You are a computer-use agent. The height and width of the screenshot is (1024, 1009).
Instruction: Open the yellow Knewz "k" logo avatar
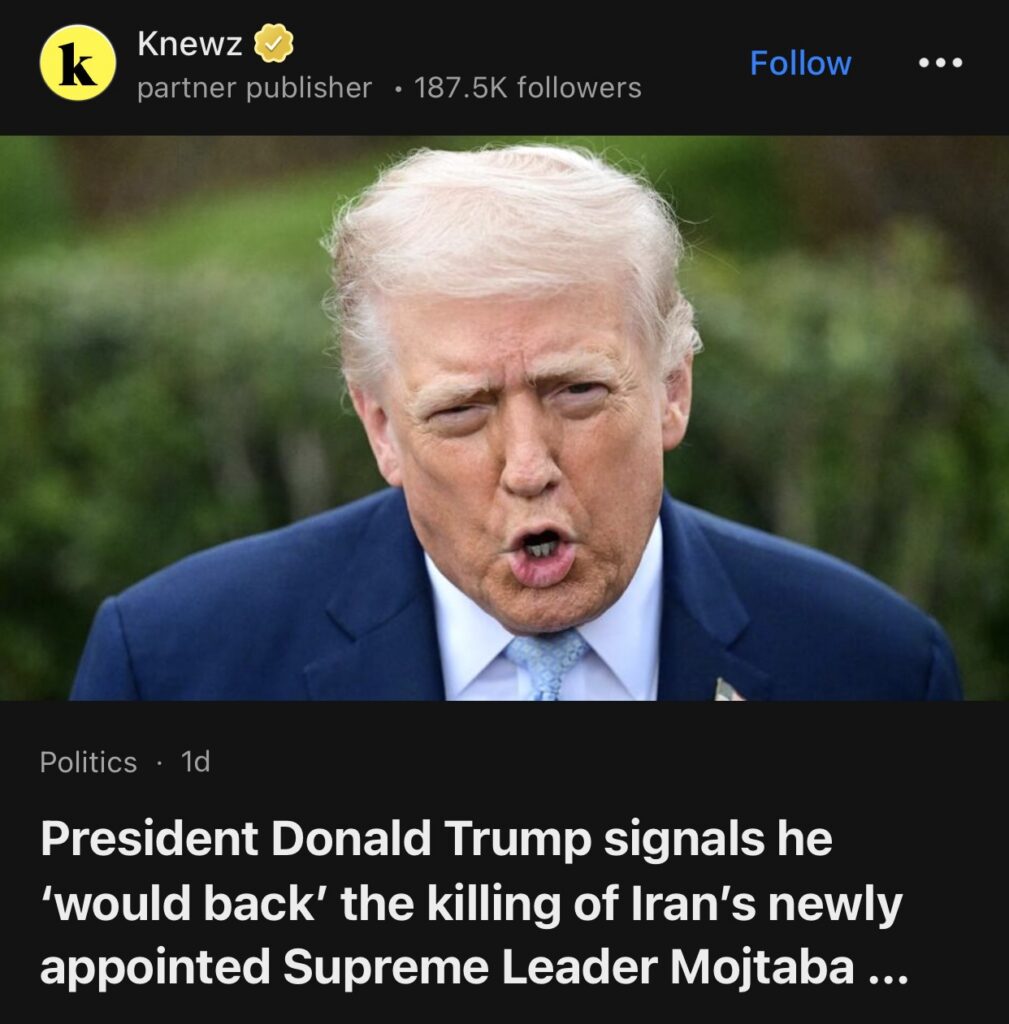pyautogui.click(x=78, y=63)
